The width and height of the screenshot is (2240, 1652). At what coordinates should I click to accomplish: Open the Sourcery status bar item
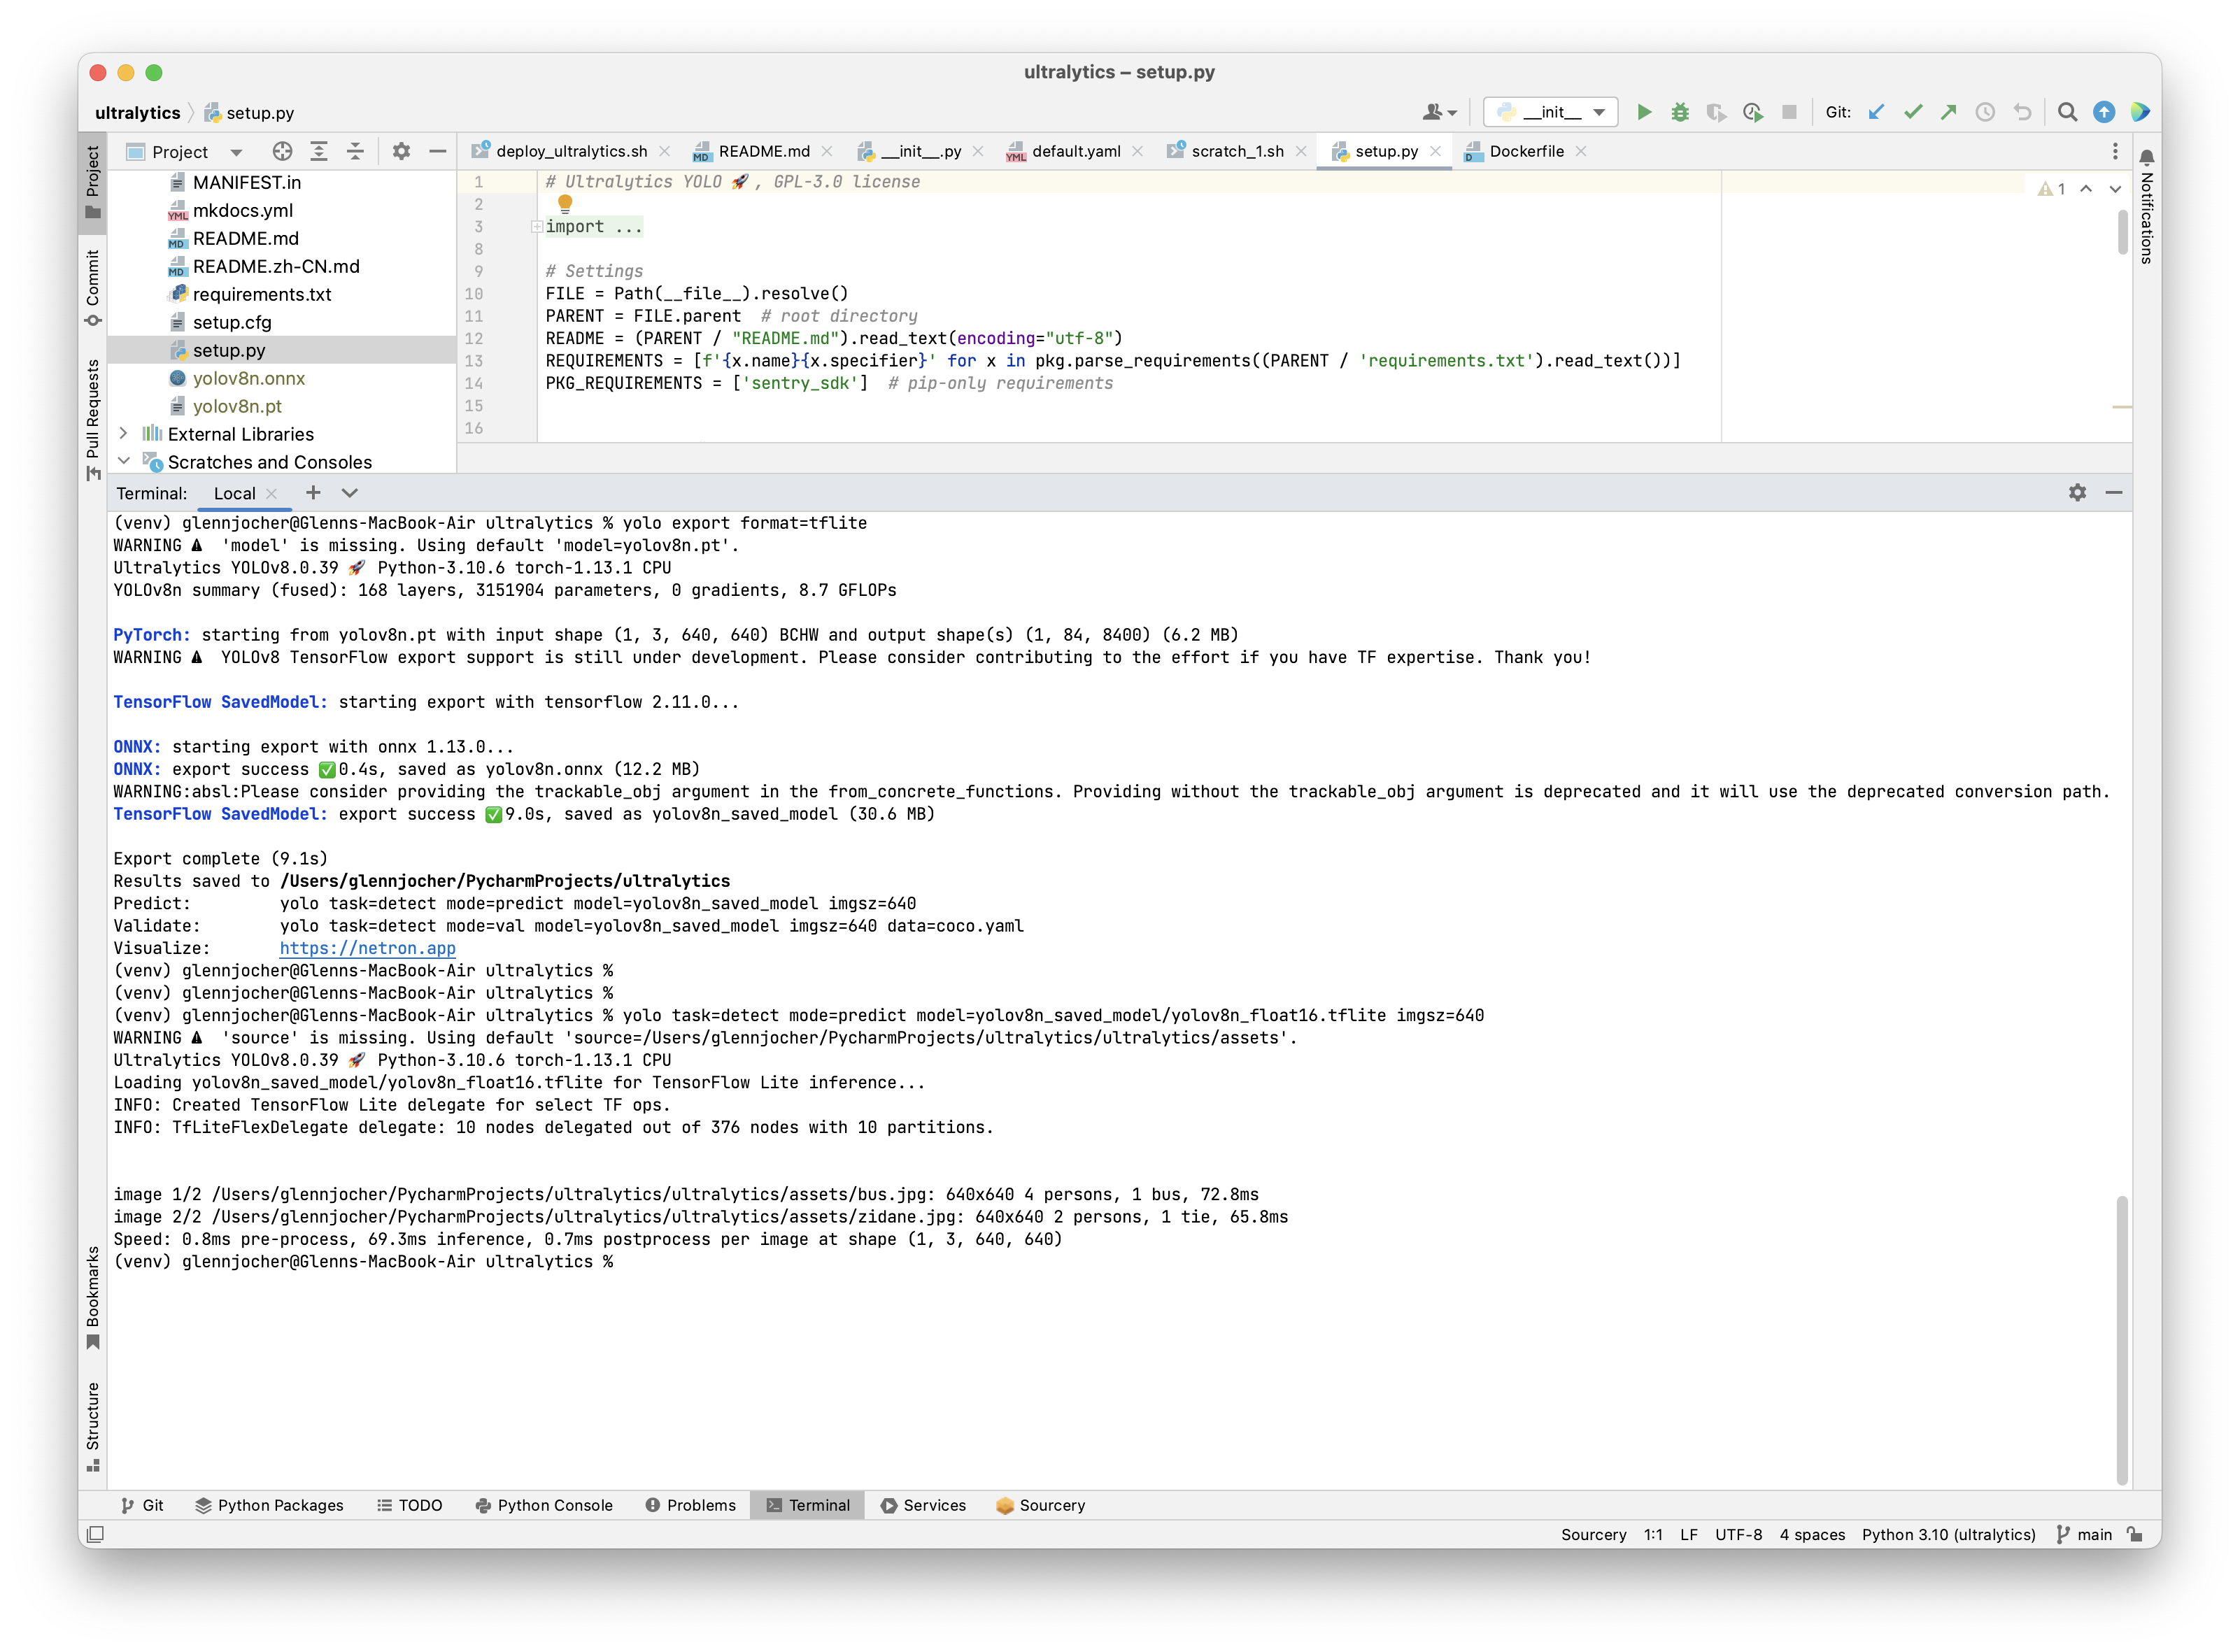pos(1594,1534)
